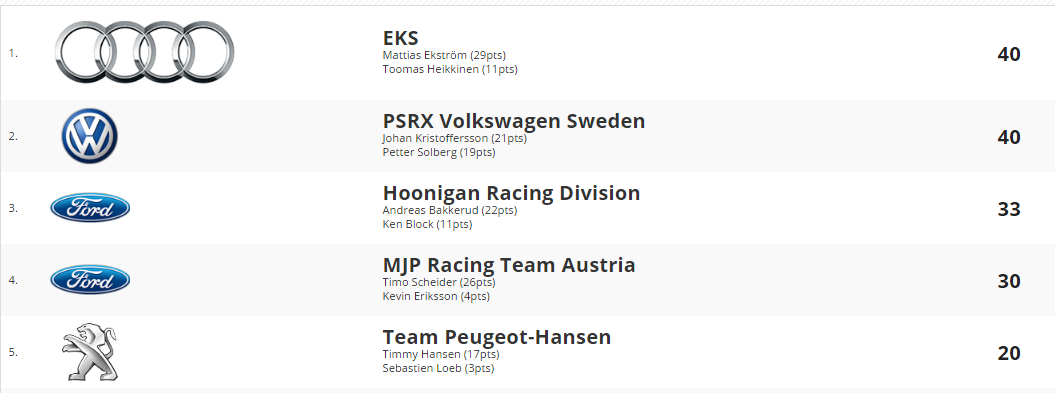Viewport: 1055px width, 393px height.
Task: Select MJP Racing Team Austria's Ford logo
Action: [x=90, y=279]
